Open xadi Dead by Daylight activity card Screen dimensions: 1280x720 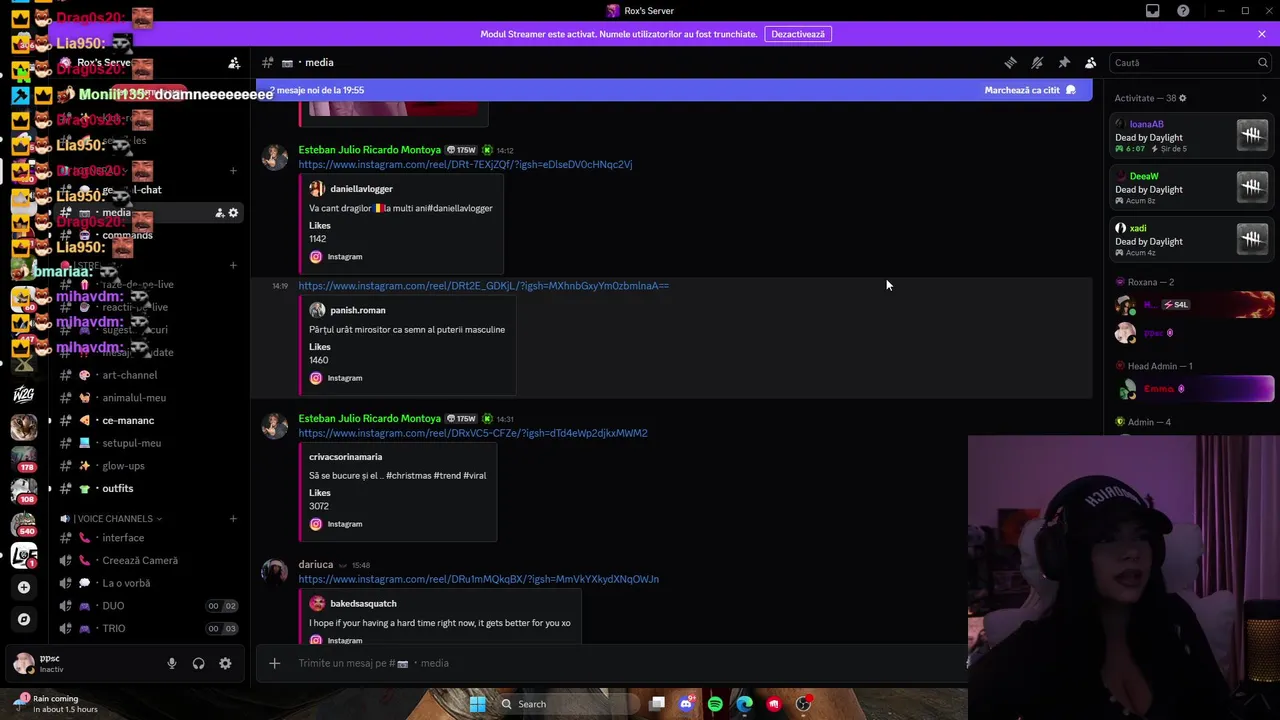click(1194, 240)
